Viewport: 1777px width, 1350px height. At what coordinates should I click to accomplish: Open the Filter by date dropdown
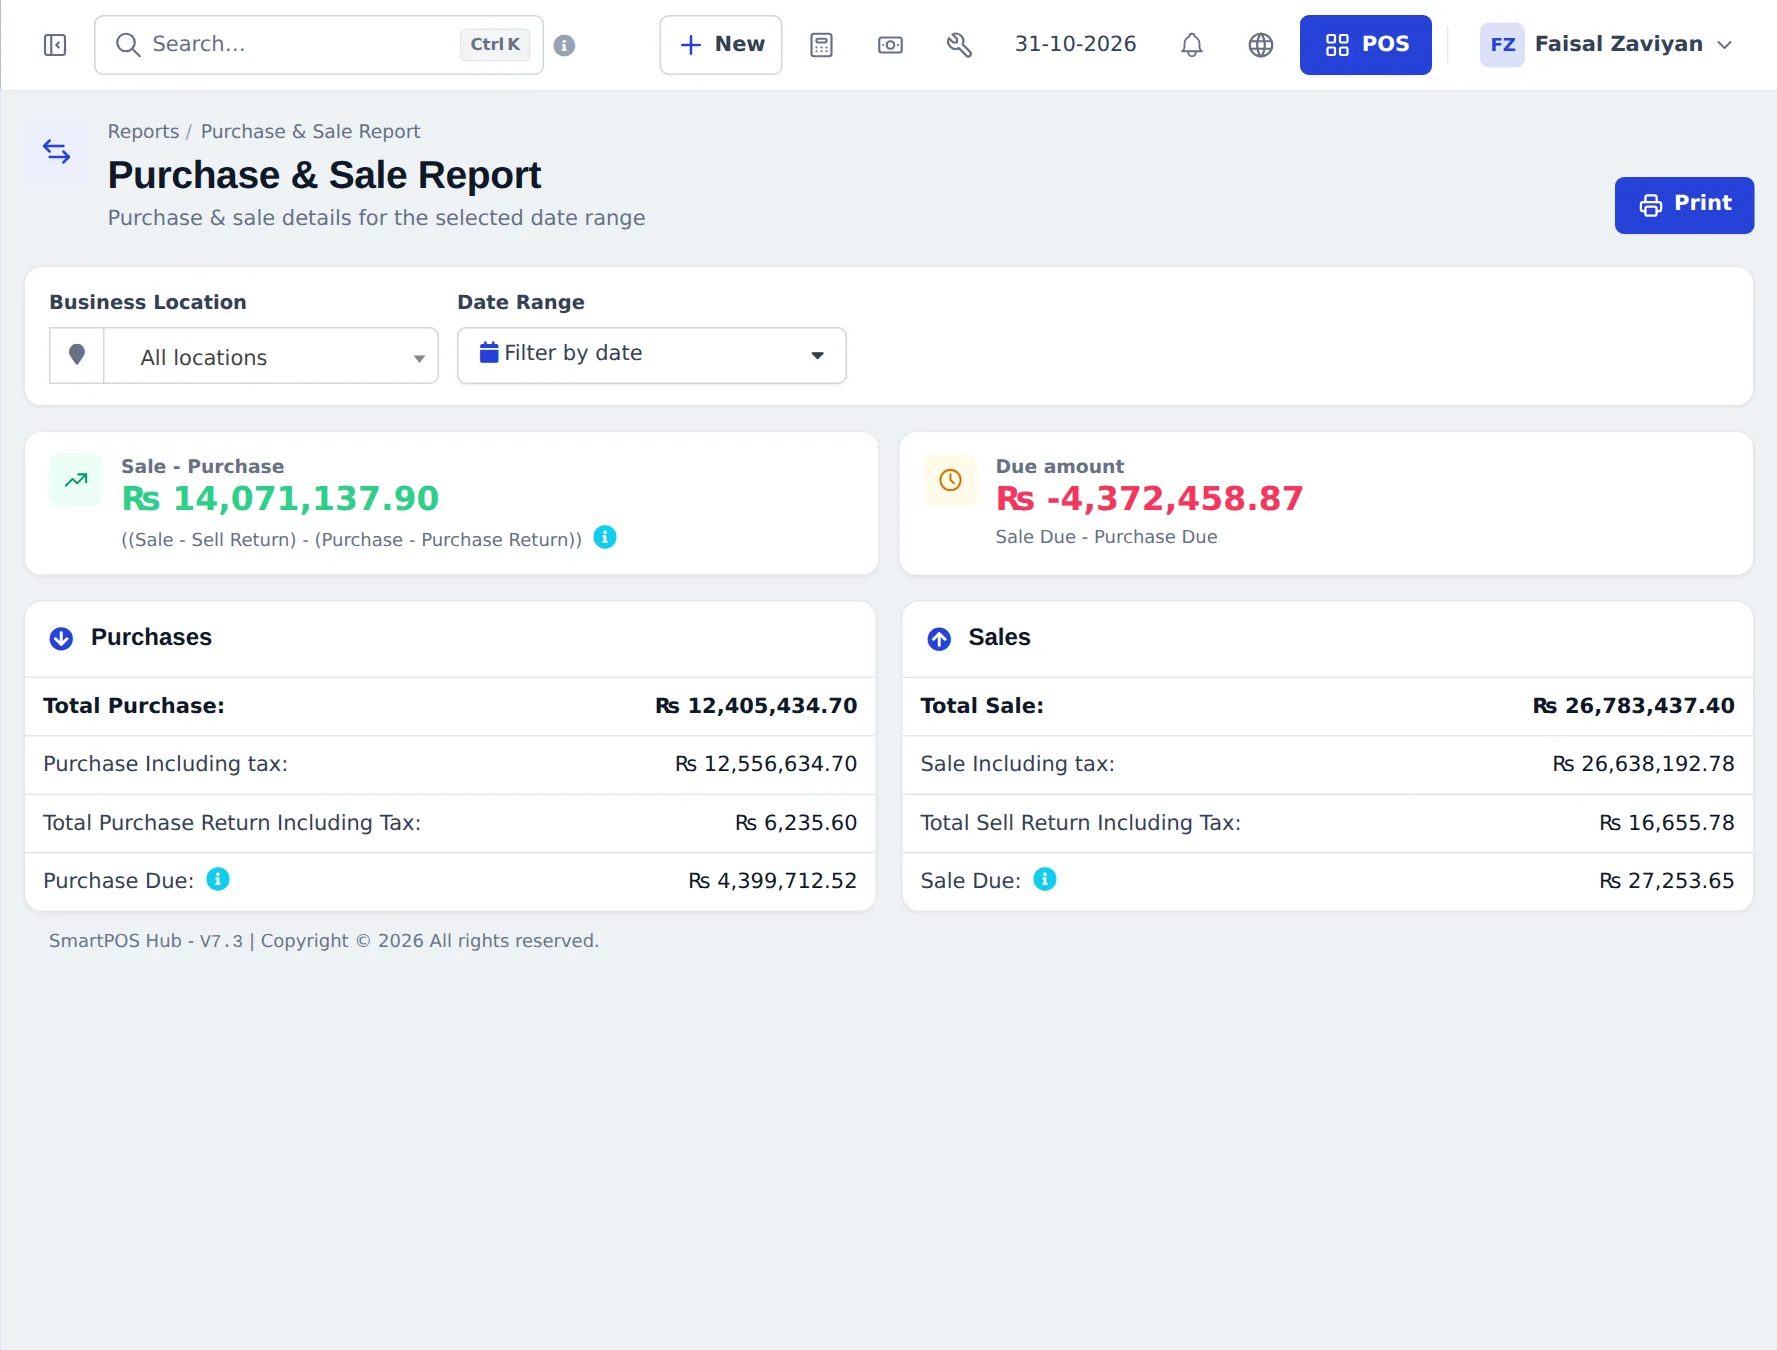pos(652,355)
